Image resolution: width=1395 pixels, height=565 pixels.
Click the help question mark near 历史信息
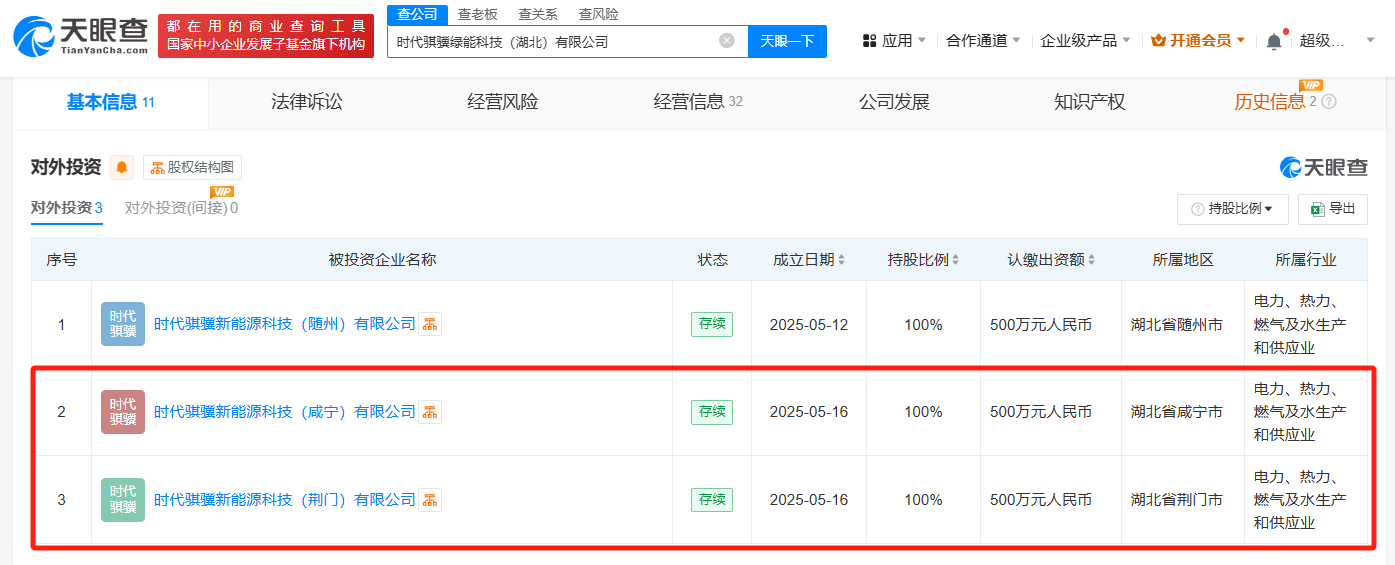pyautogui.click(x=1329, y=102)
